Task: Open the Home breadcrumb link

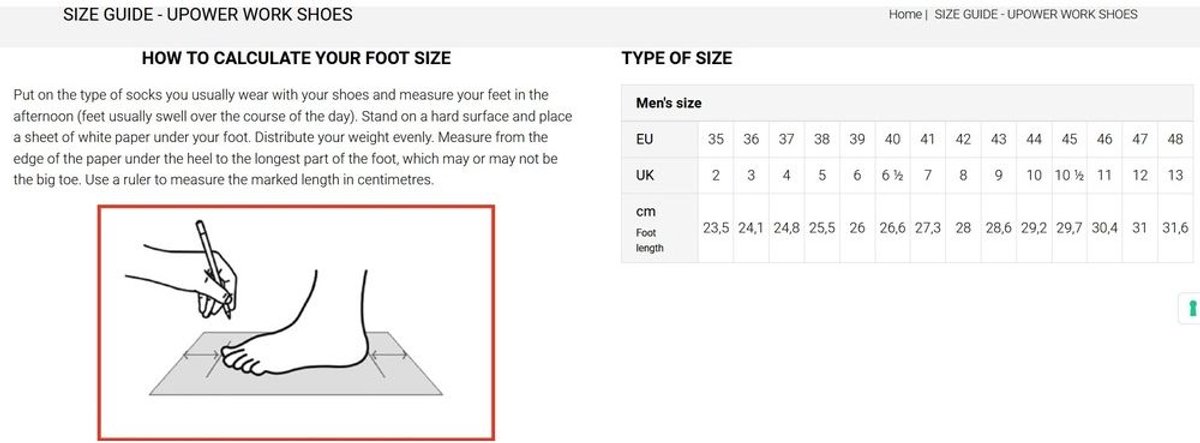Action: [x=905, y=14]
